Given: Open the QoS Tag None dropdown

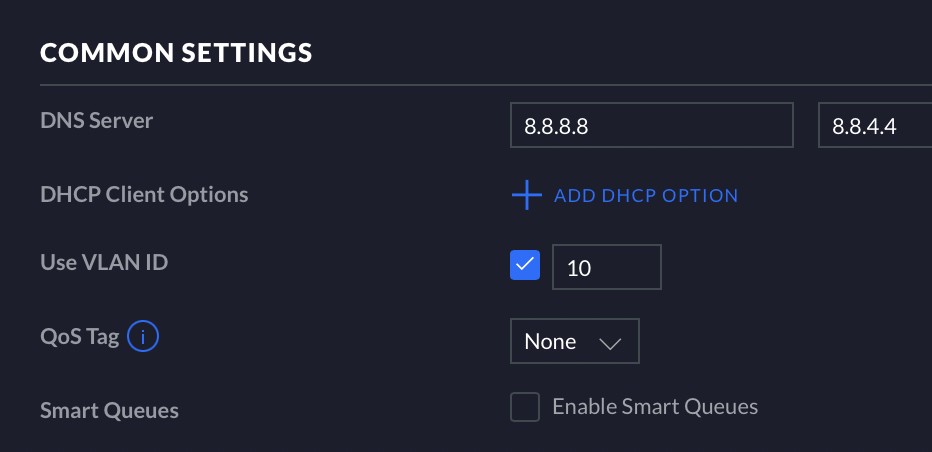Looking at the screenshot, I should [x=575, y=341].
